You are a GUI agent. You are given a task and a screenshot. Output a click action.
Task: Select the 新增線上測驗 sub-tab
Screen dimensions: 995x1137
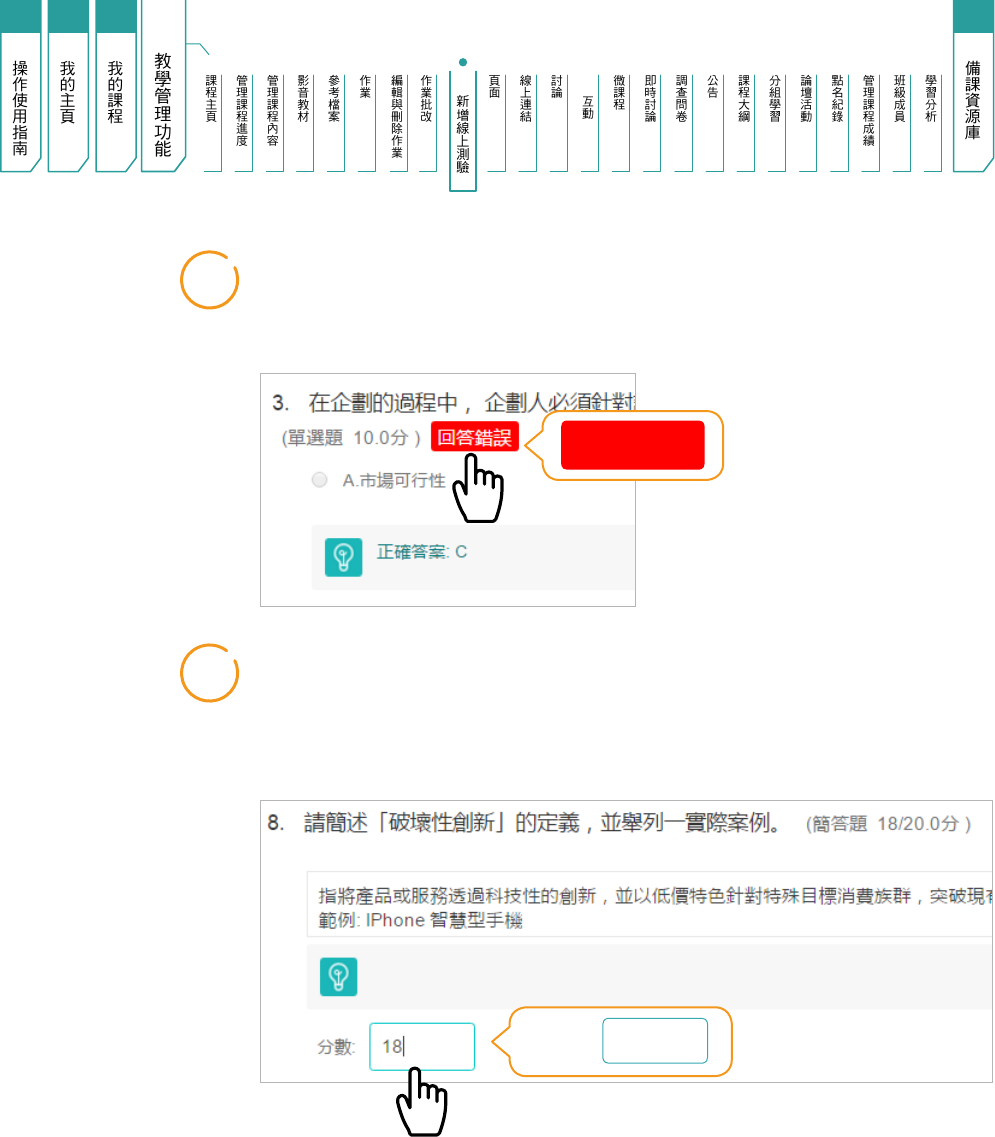(463, 131)
